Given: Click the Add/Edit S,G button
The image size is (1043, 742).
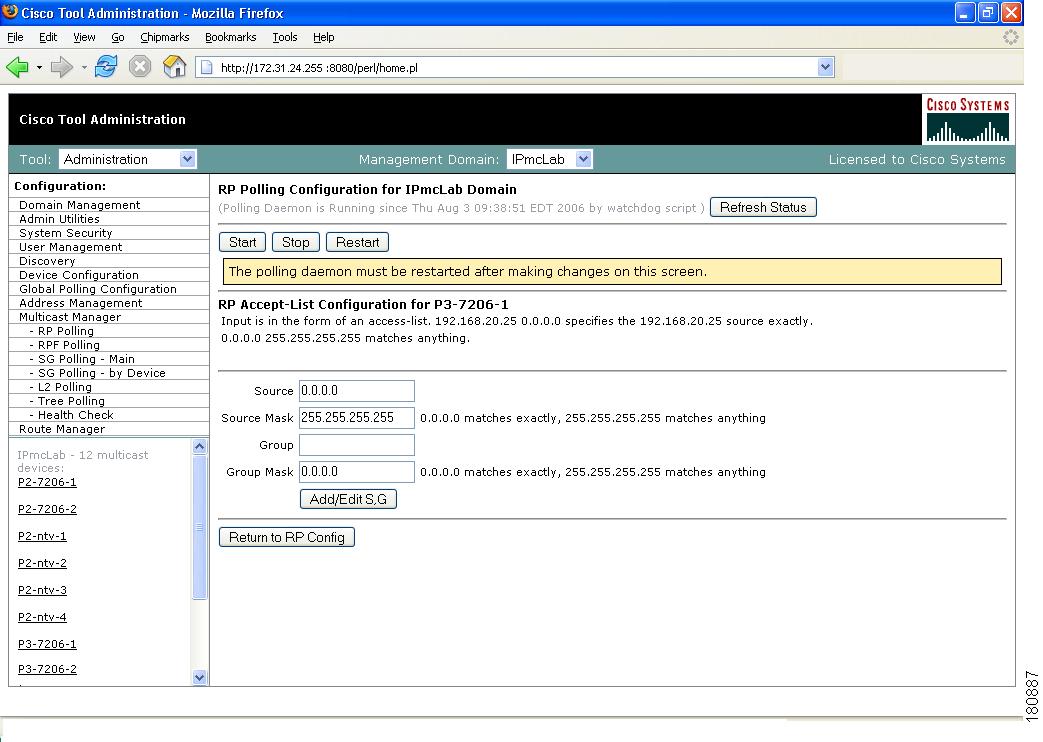Looking at the screenshot, I should coord(348,499).
